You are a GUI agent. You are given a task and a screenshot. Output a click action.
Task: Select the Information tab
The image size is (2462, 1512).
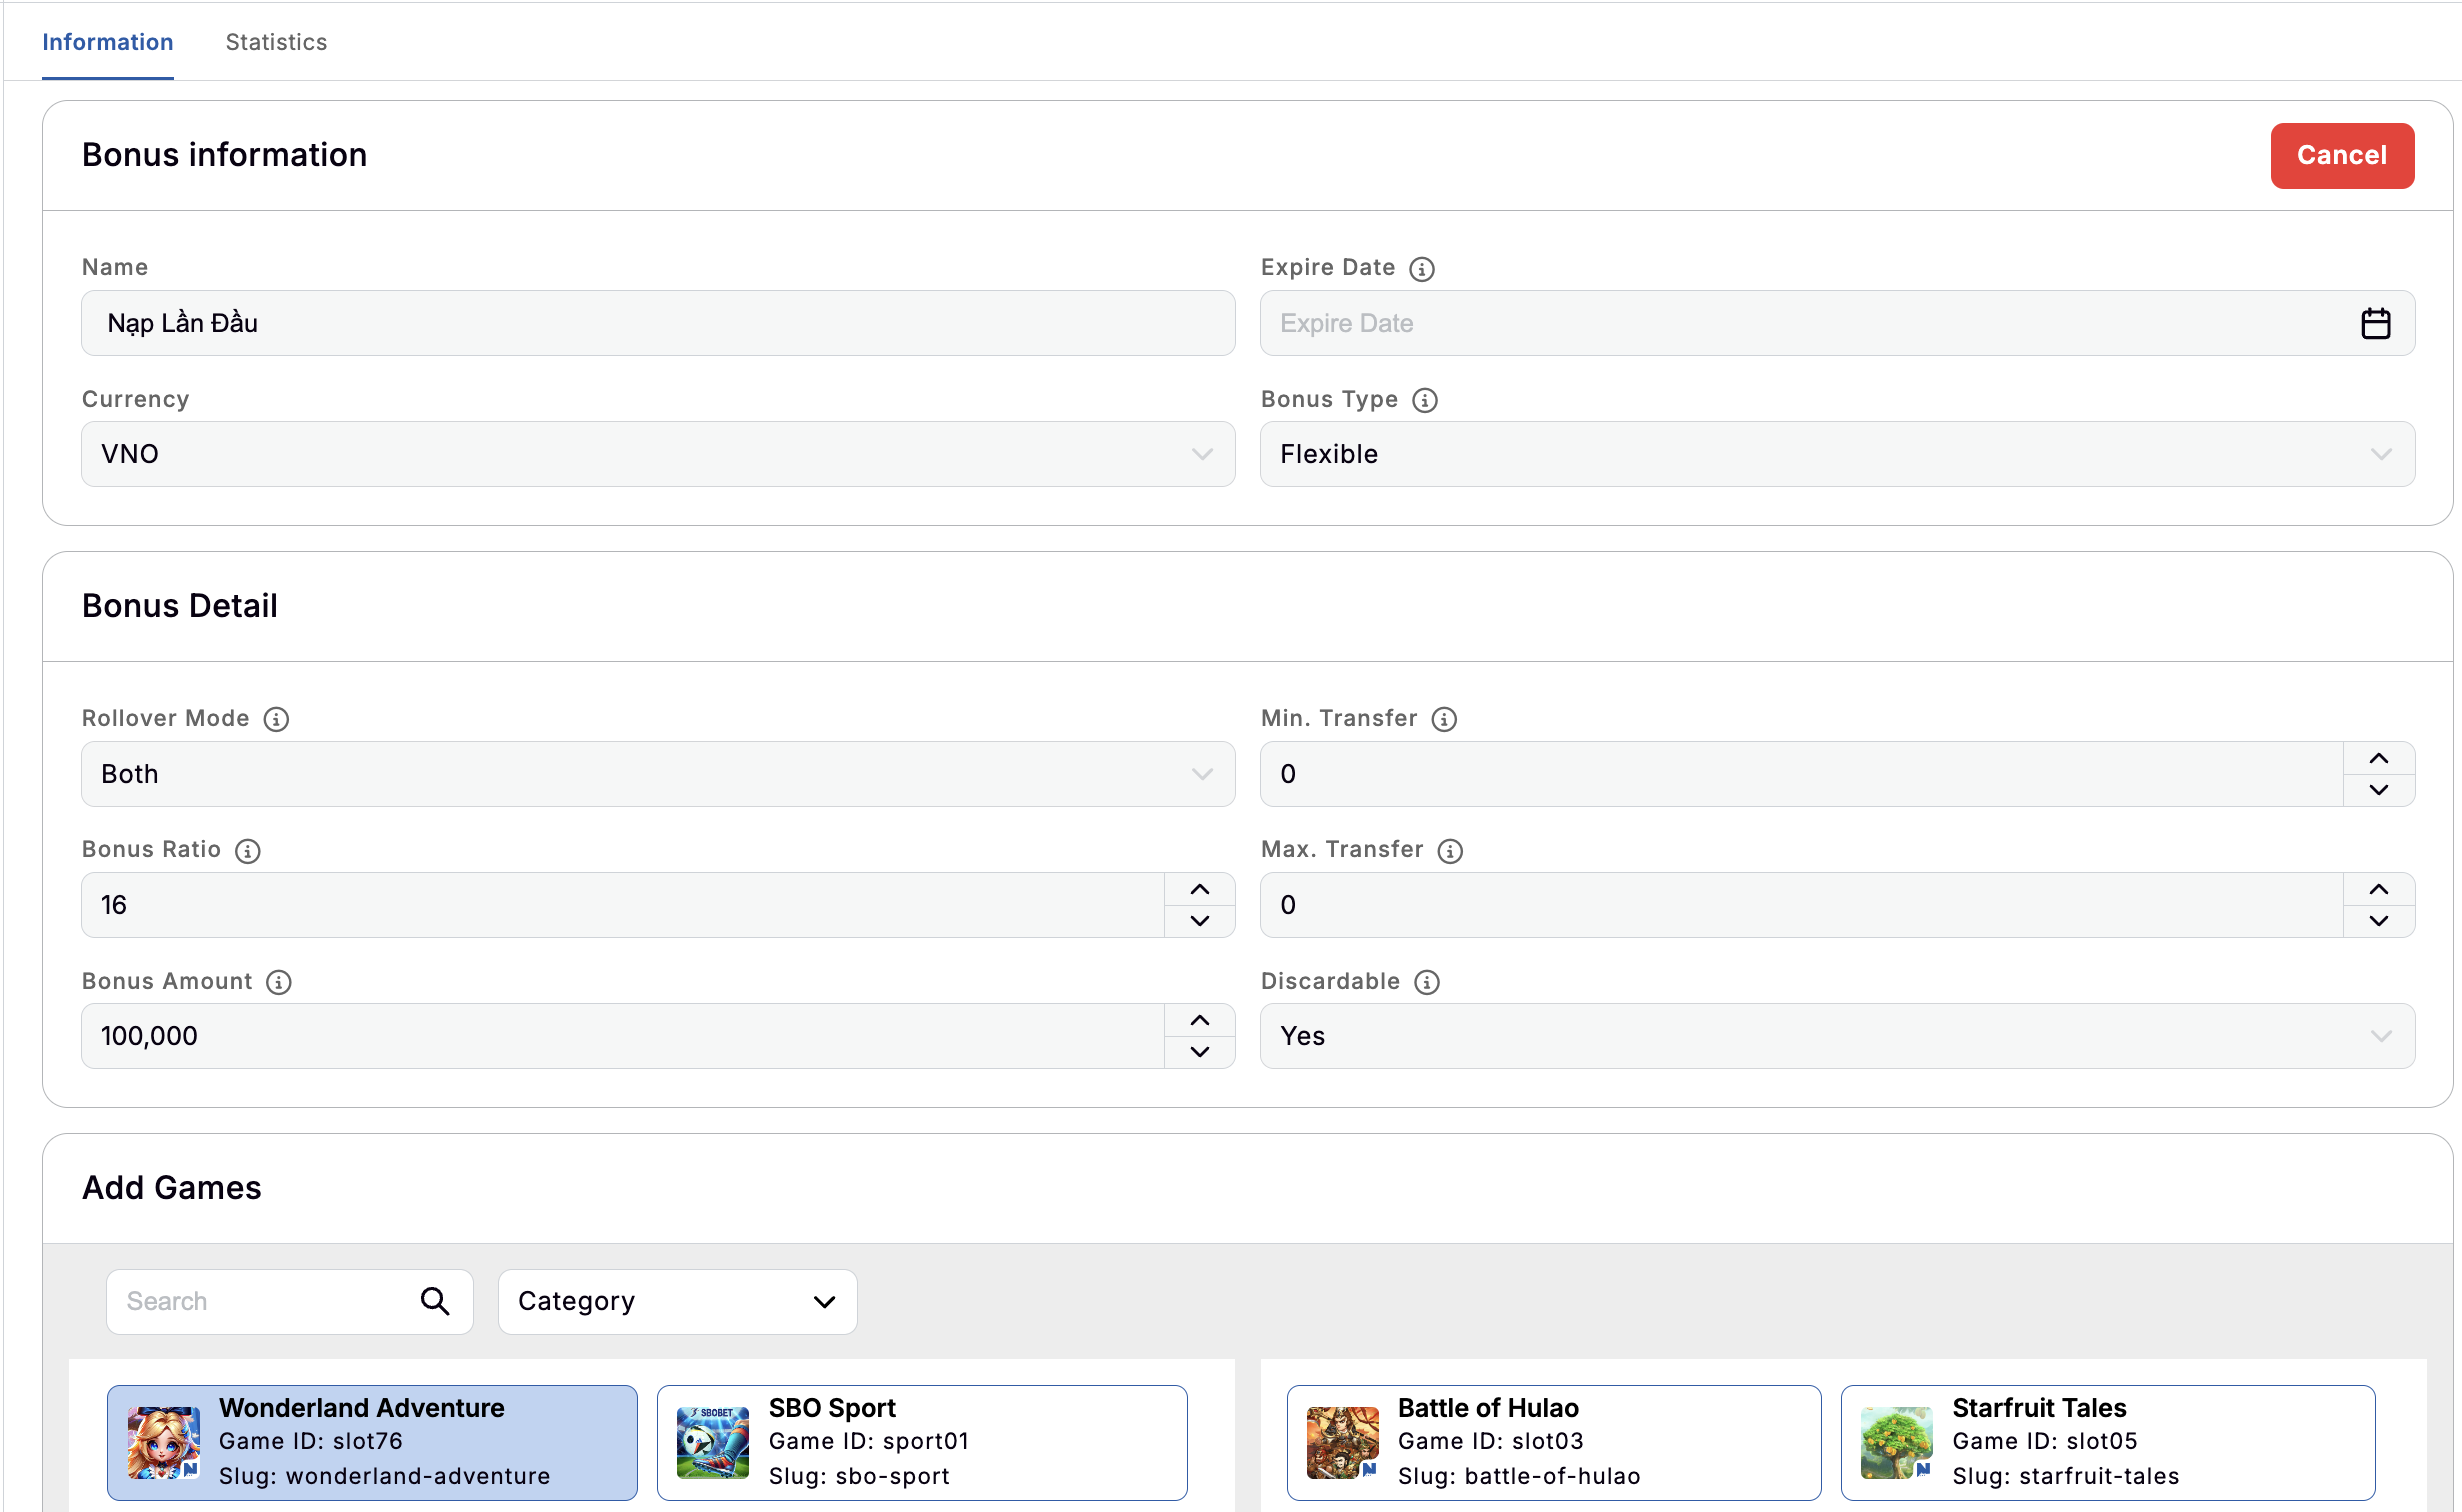[107, 42]
